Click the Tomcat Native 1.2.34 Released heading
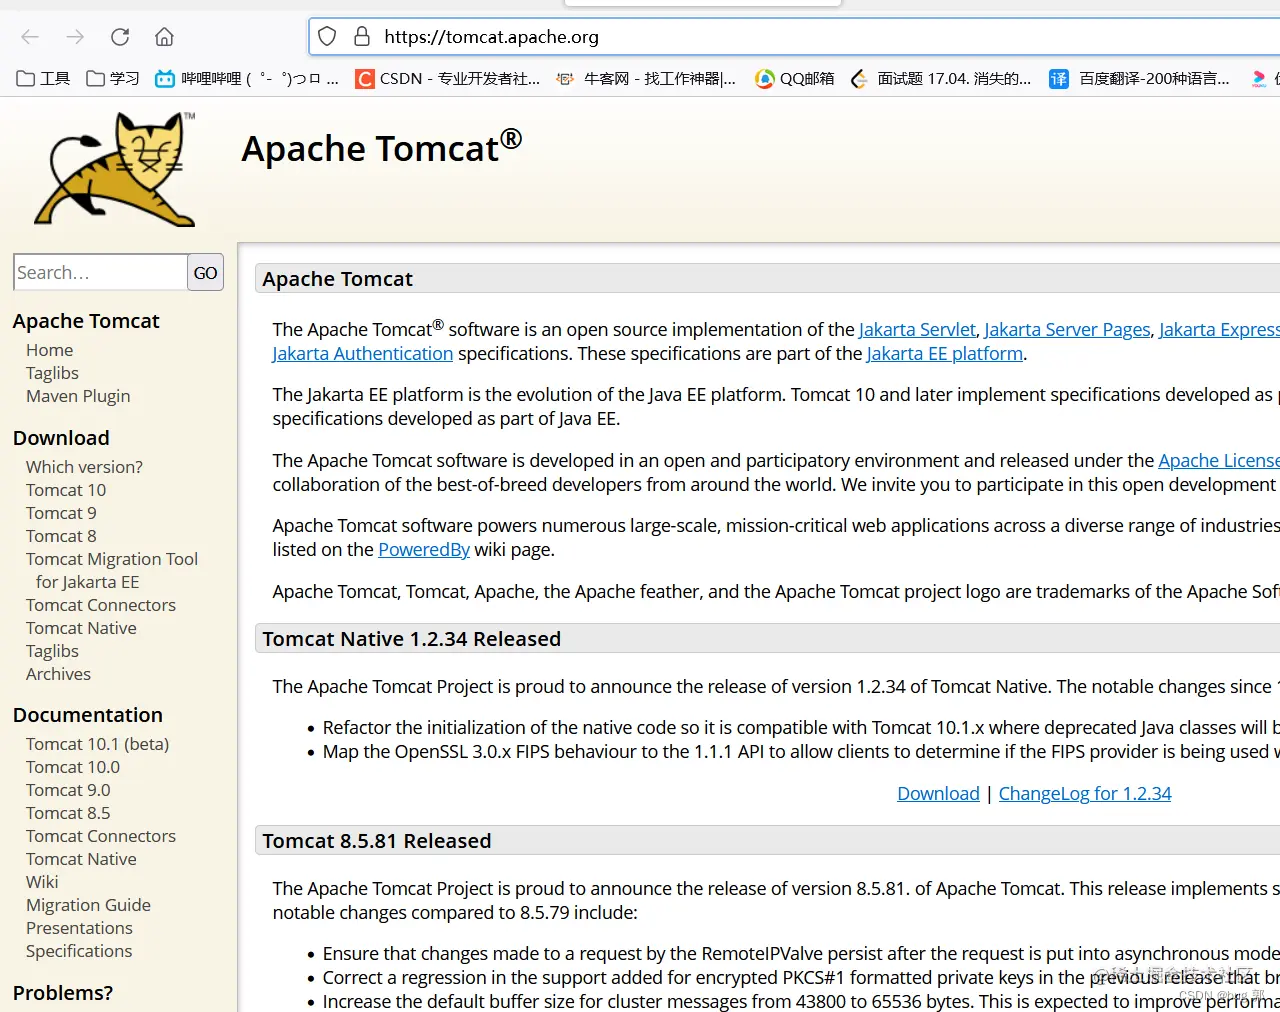This screenshot has width=1280, height=1012. 412,639
